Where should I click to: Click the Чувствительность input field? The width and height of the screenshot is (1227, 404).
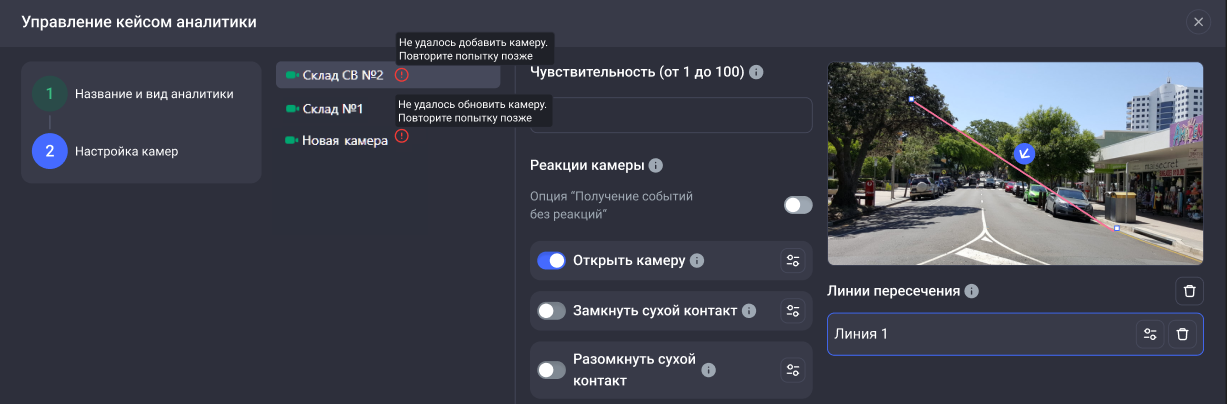click(x=671, y=115)
